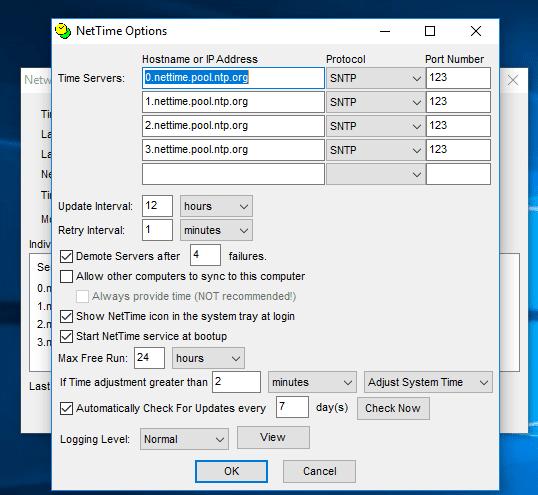The image size is (538, 495).
Task: Click the Cancel button
Action: [x=319, y=471]
